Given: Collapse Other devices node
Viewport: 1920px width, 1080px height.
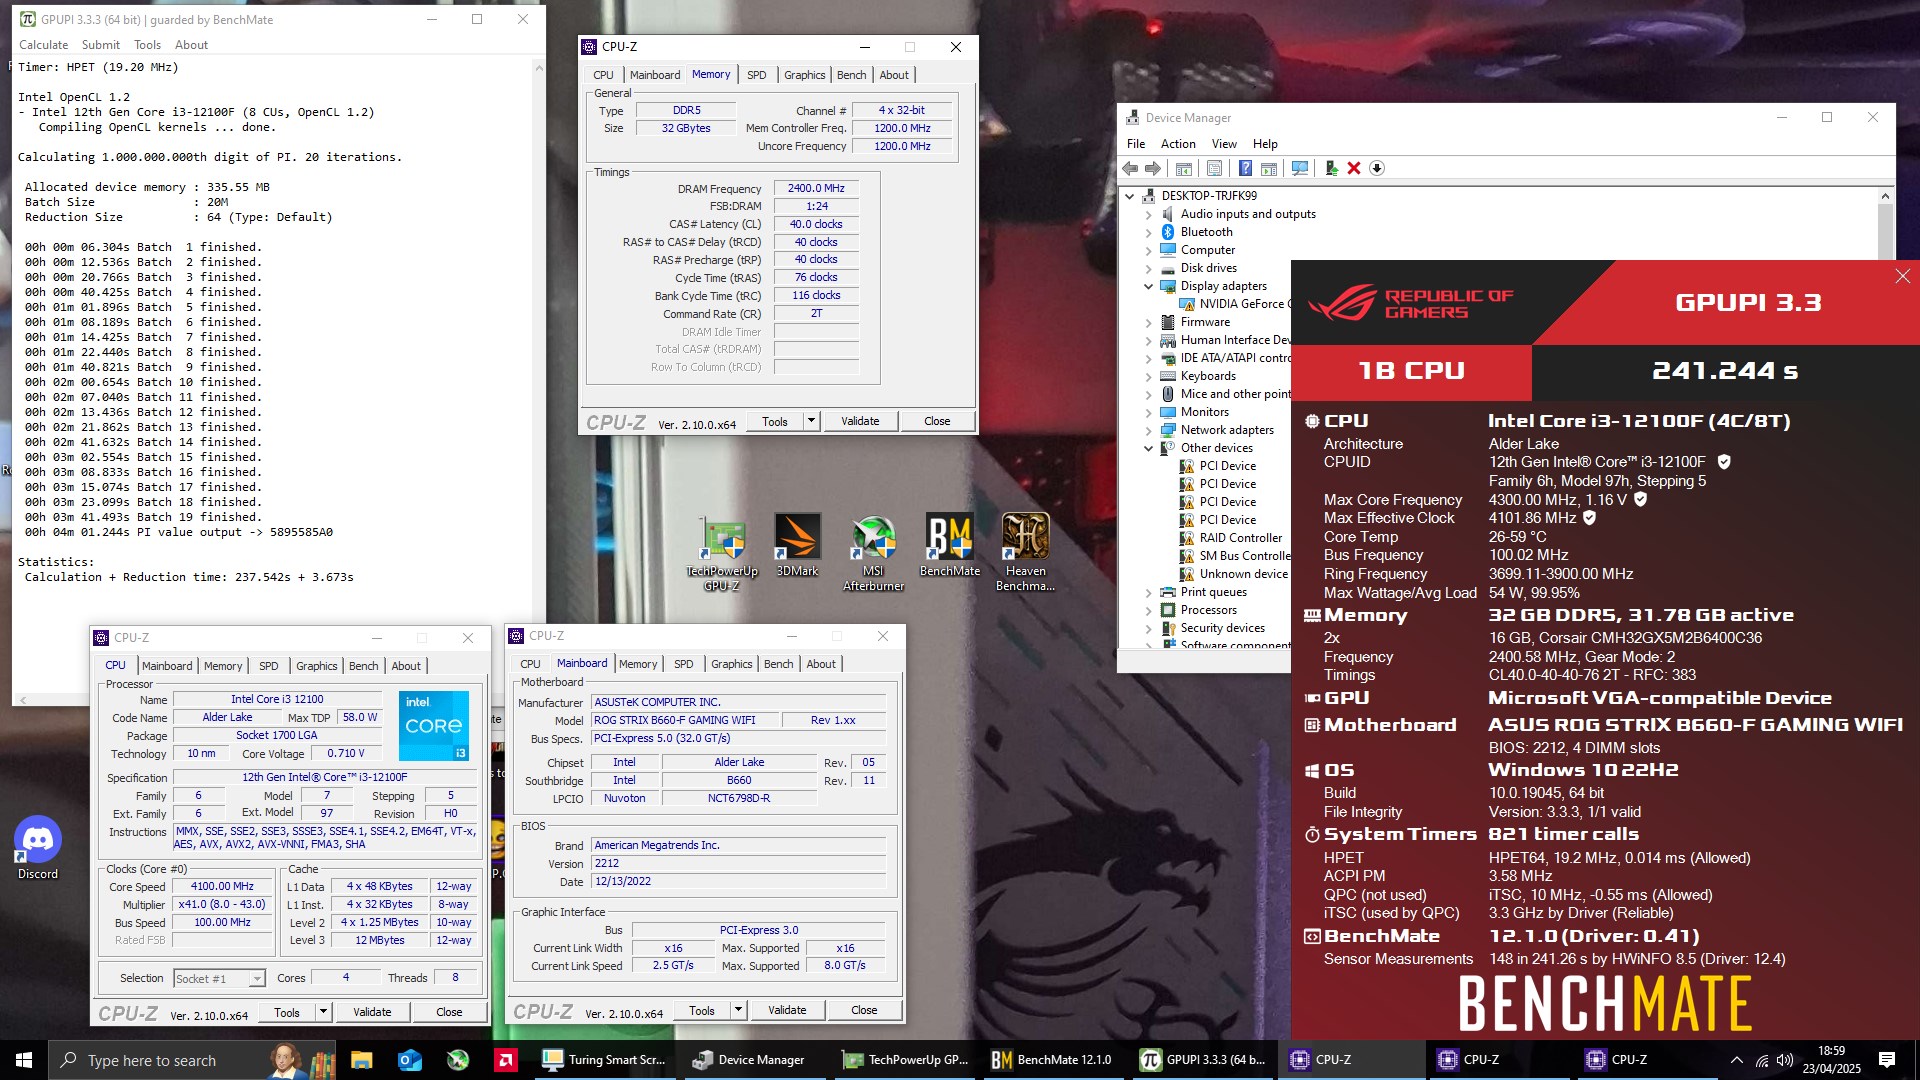Looking at the screenshot, I should [x=1148, y=448].
